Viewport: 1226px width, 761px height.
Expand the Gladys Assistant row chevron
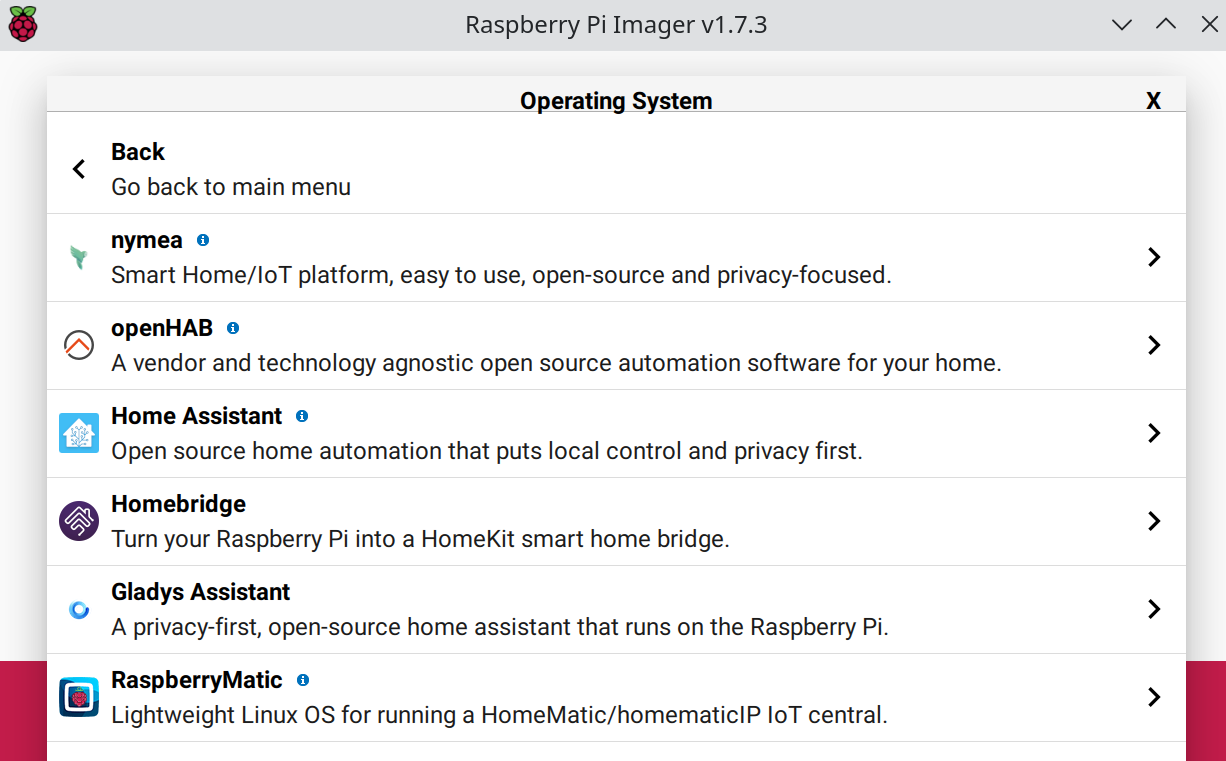[1154, 609]
